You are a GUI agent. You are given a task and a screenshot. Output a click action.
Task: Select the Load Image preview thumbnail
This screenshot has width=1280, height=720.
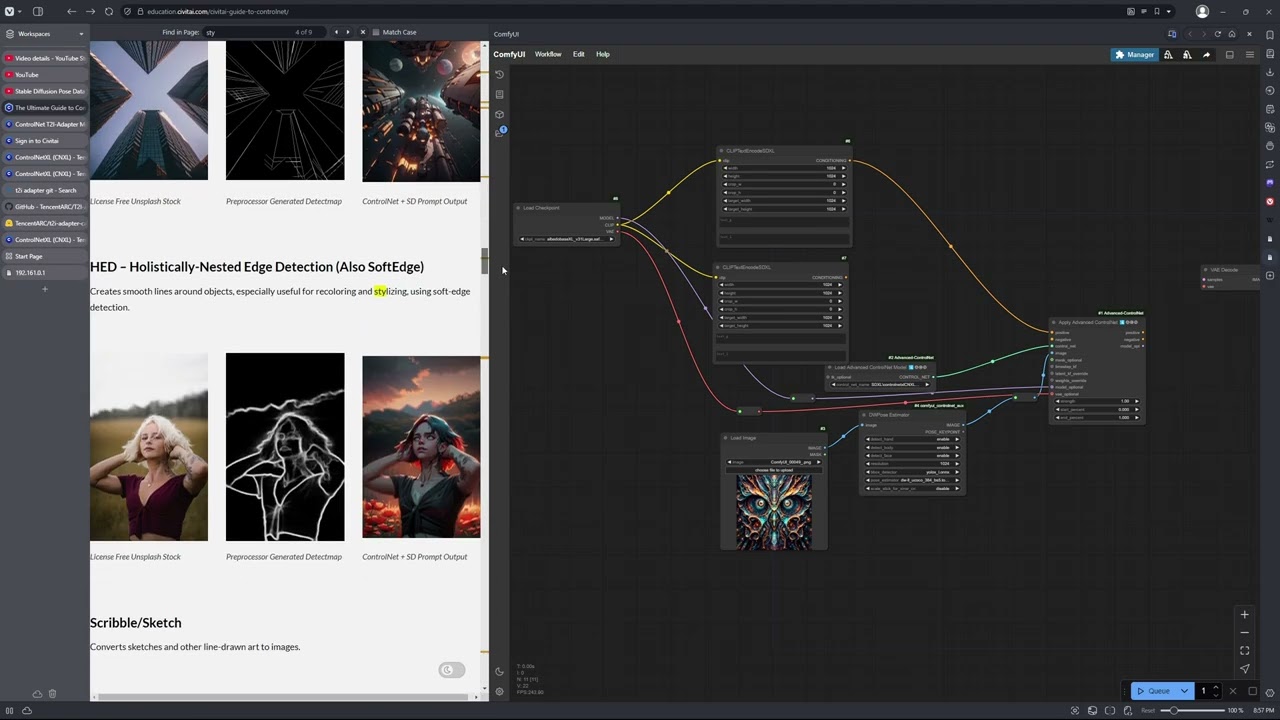774,511
